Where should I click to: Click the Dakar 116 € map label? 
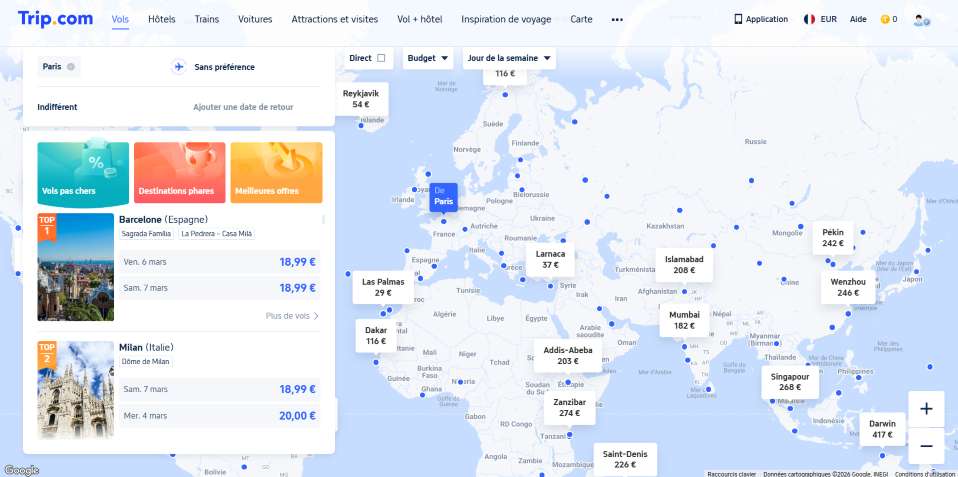pyautogui.click(x=376, y=335)
